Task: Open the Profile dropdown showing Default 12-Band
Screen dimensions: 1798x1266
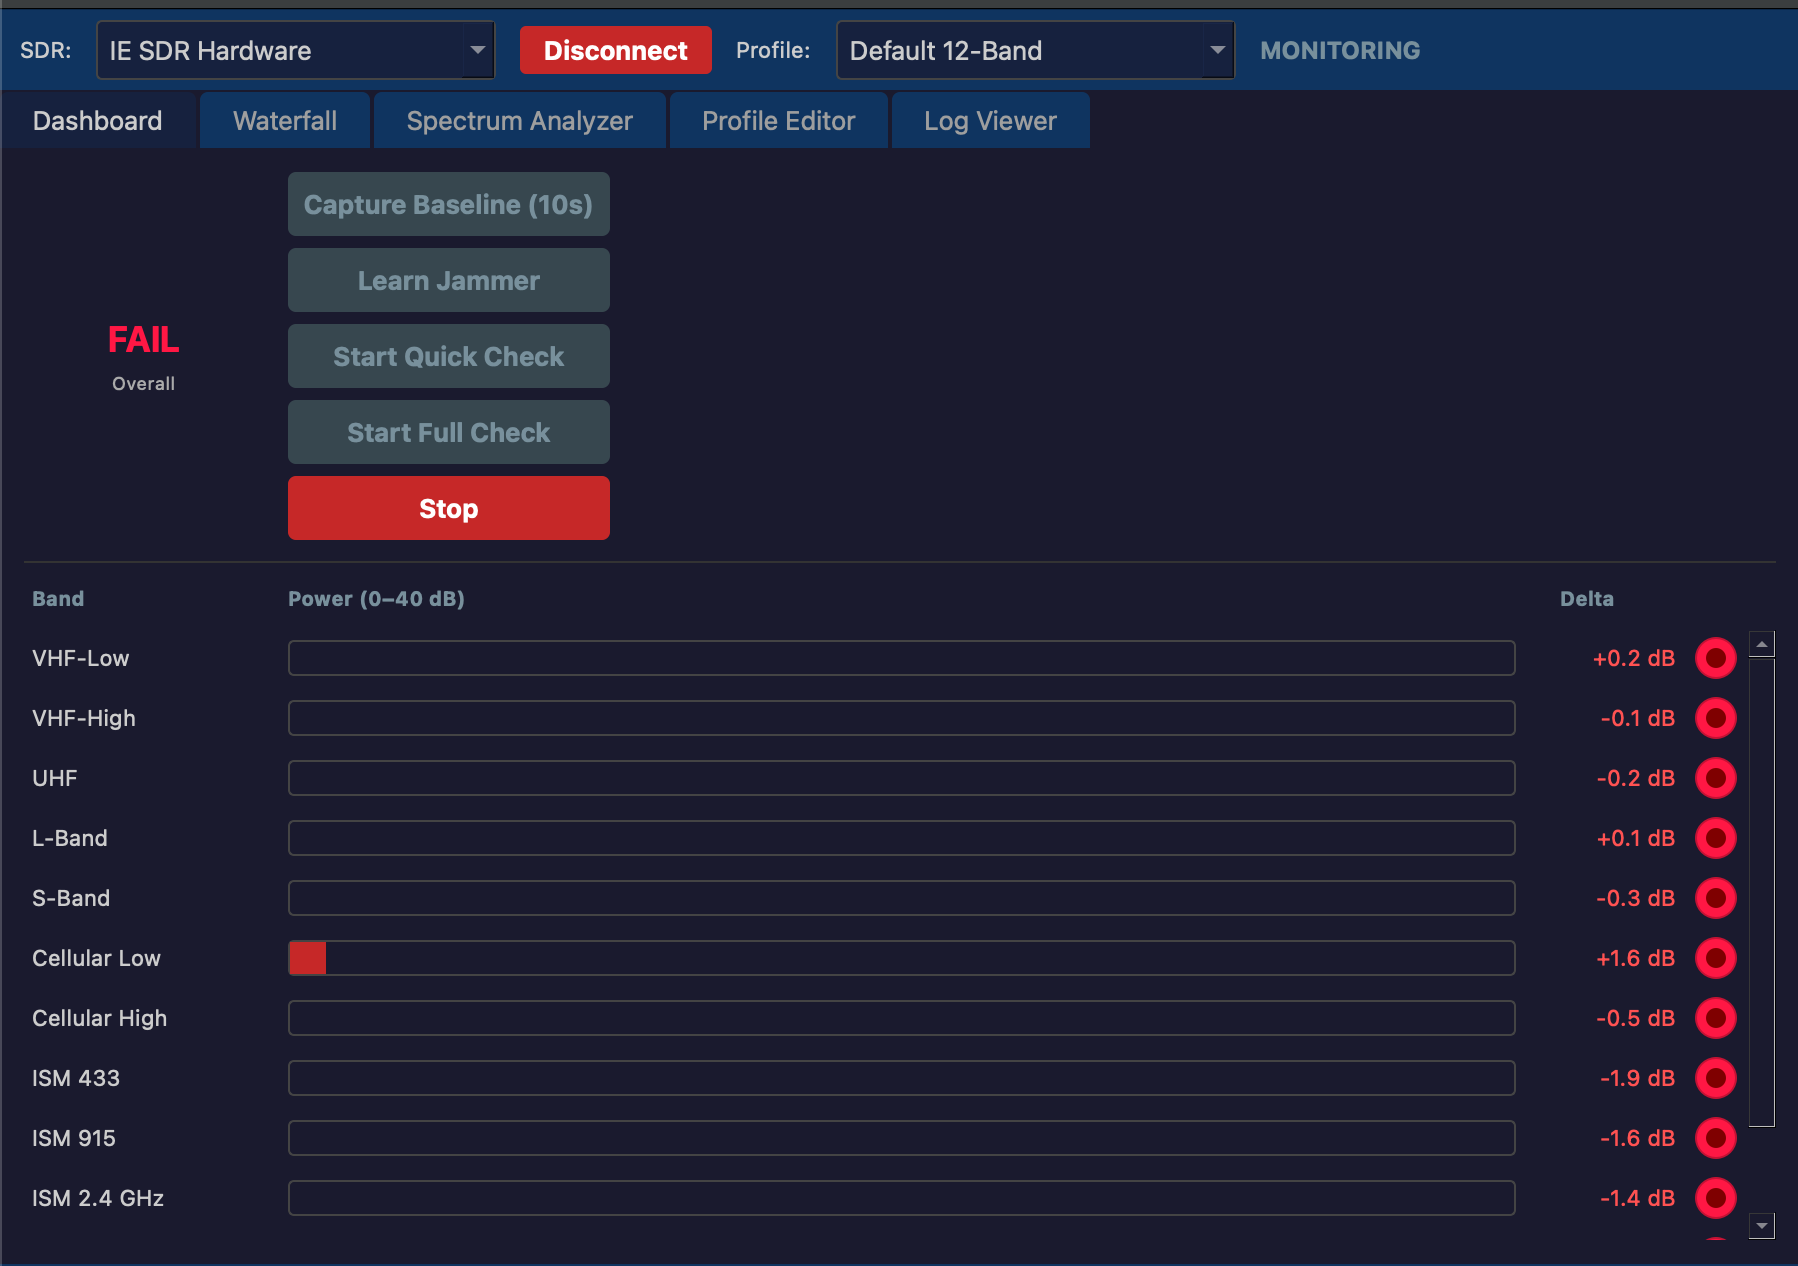Action: [x=1035, y=49]
